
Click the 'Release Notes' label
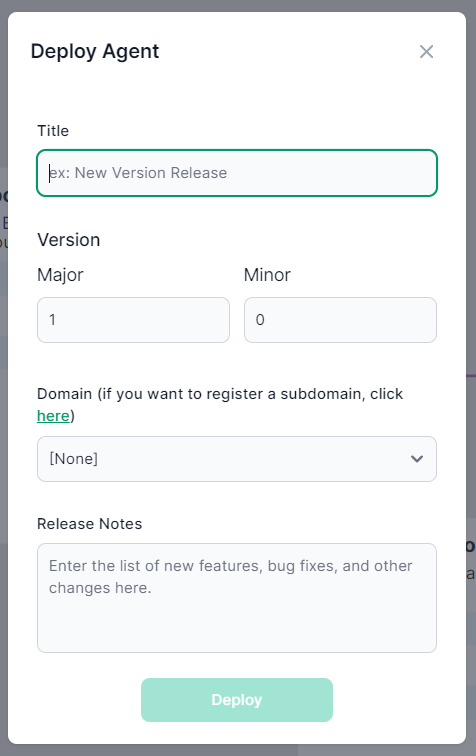coord(90,524)
